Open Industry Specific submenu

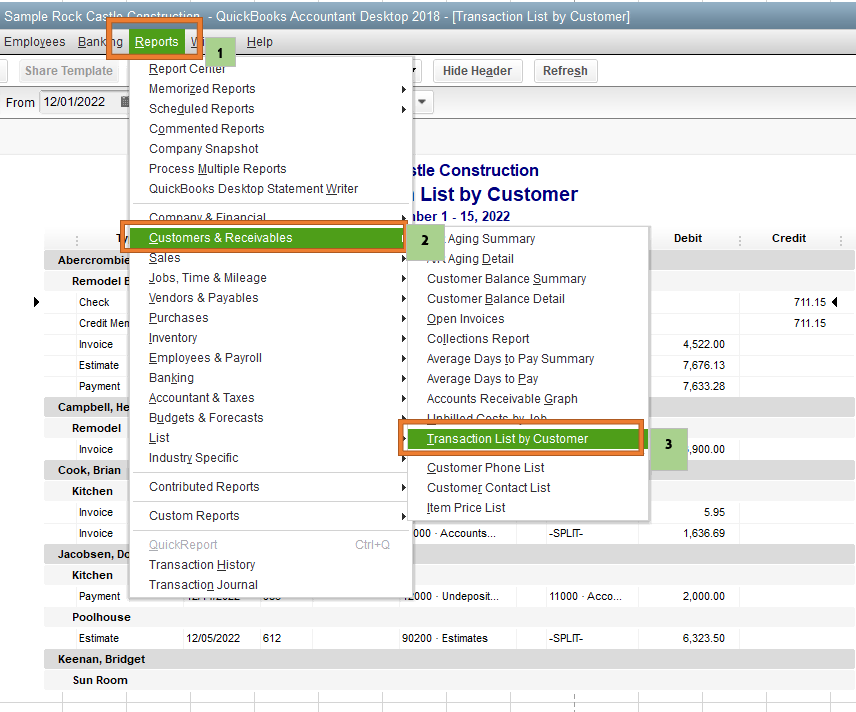click(x=270, y=458)
